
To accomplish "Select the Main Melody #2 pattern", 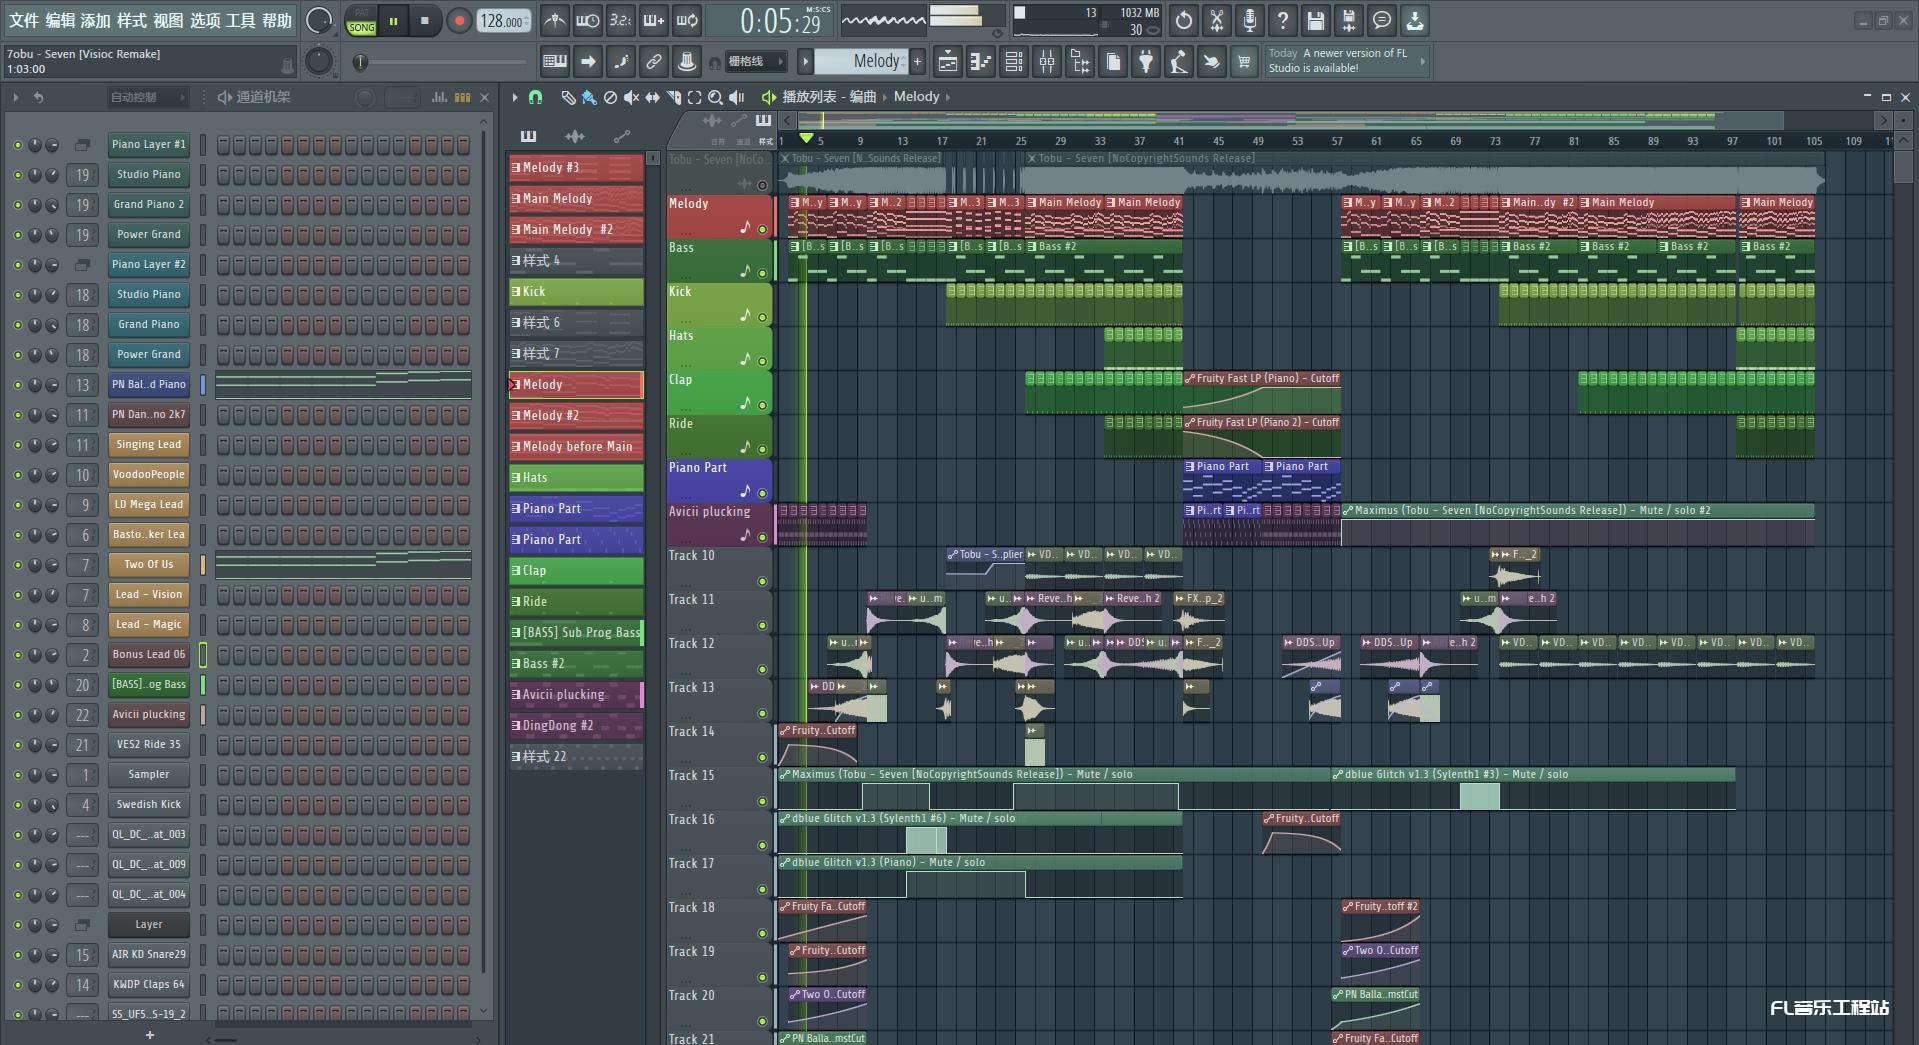I will click(x=576, y=229).
